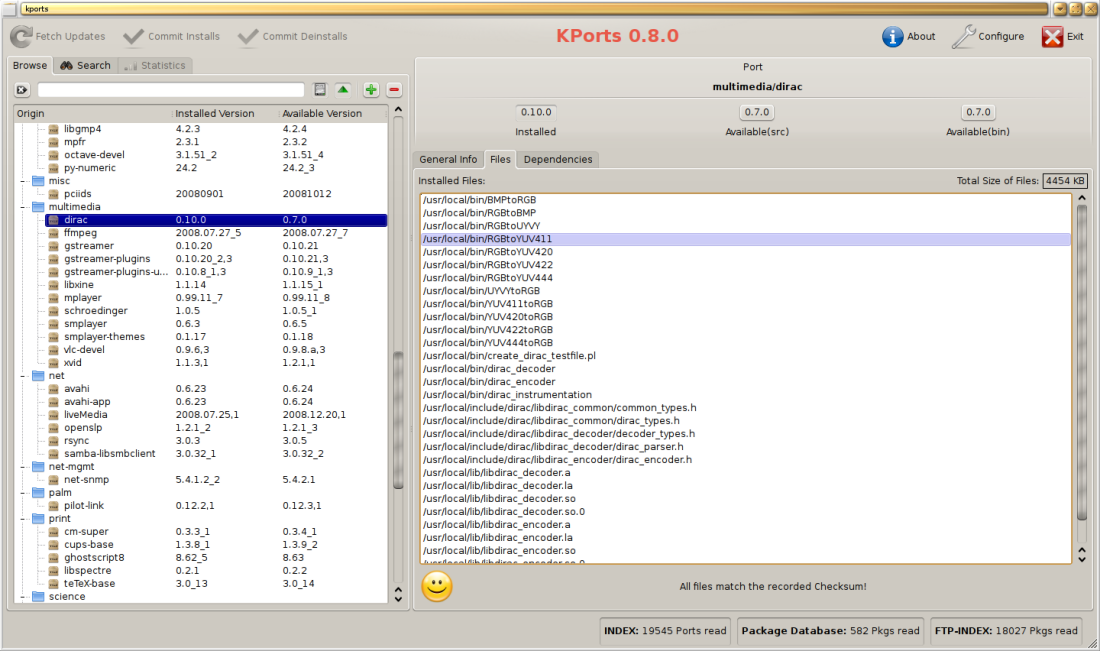Click the INDEX 19545 Ports read status
1100x651 pixels.
(x=665, y=631)
